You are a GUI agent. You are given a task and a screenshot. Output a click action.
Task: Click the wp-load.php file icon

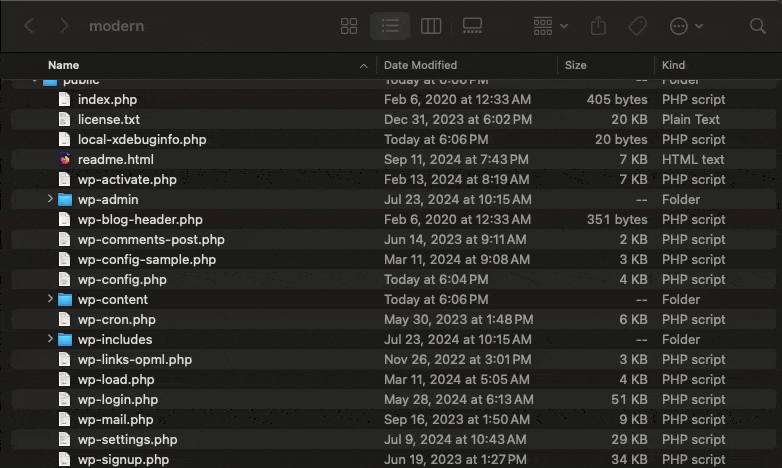click(x=64, y=379)
